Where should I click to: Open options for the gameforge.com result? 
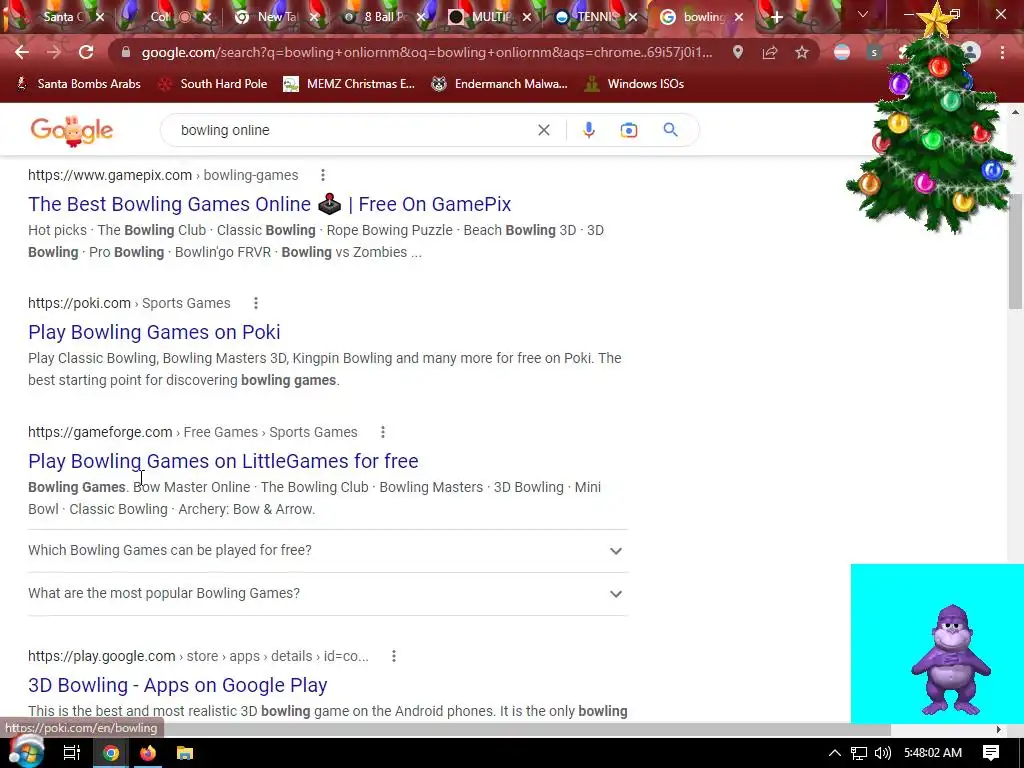[383, 432]
